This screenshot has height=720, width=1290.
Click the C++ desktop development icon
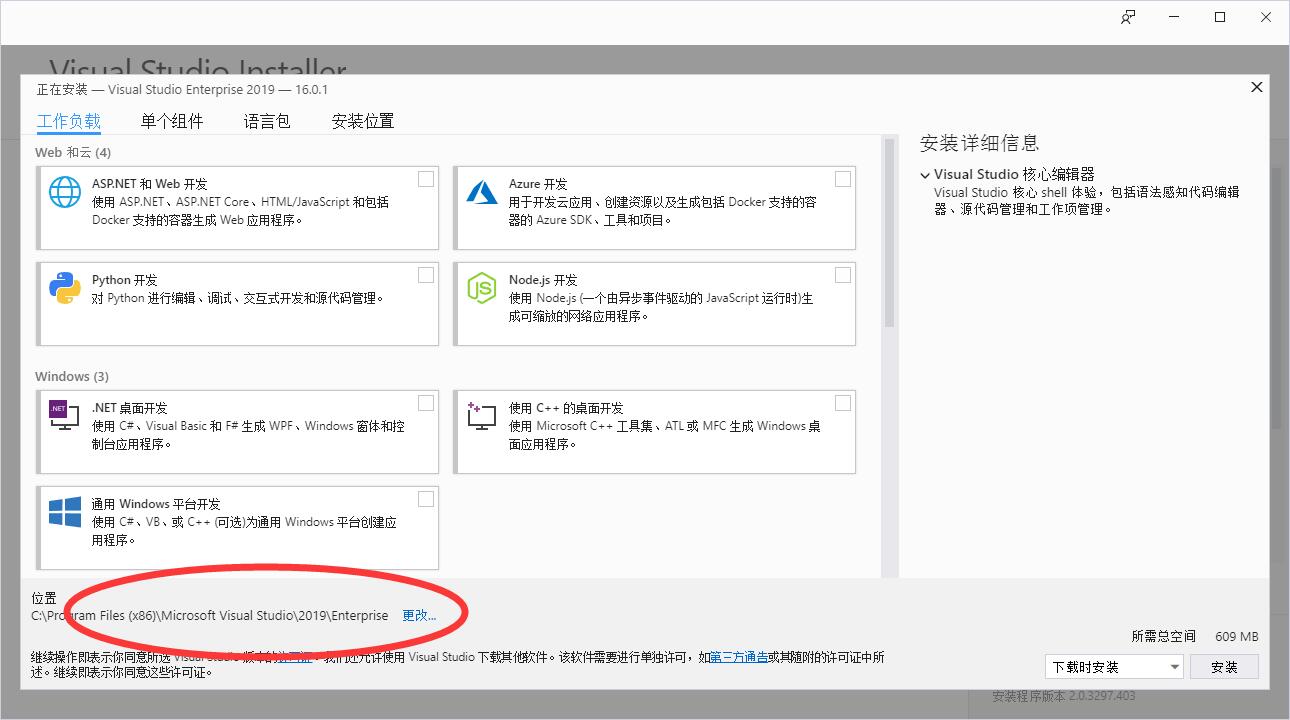(x=482, y=416)
